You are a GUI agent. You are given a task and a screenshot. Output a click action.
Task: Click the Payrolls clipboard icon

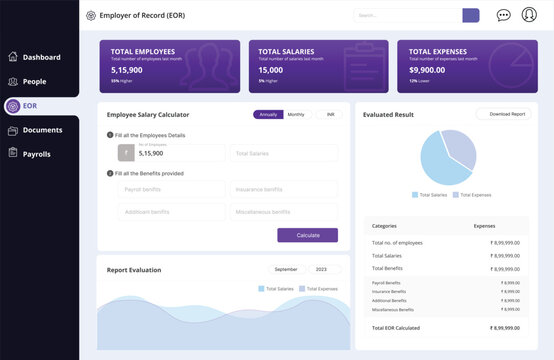13,152
